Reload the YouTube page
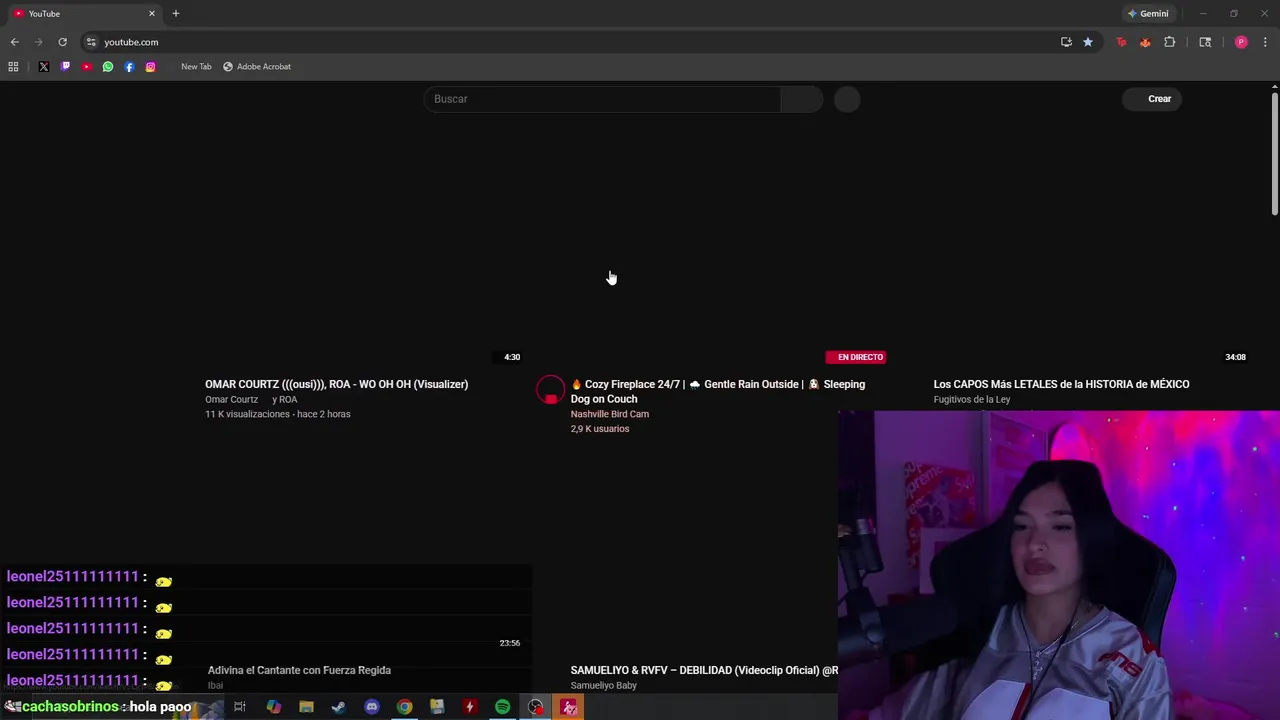This screenshot has width=1280, height=720. tap(62, 42)
